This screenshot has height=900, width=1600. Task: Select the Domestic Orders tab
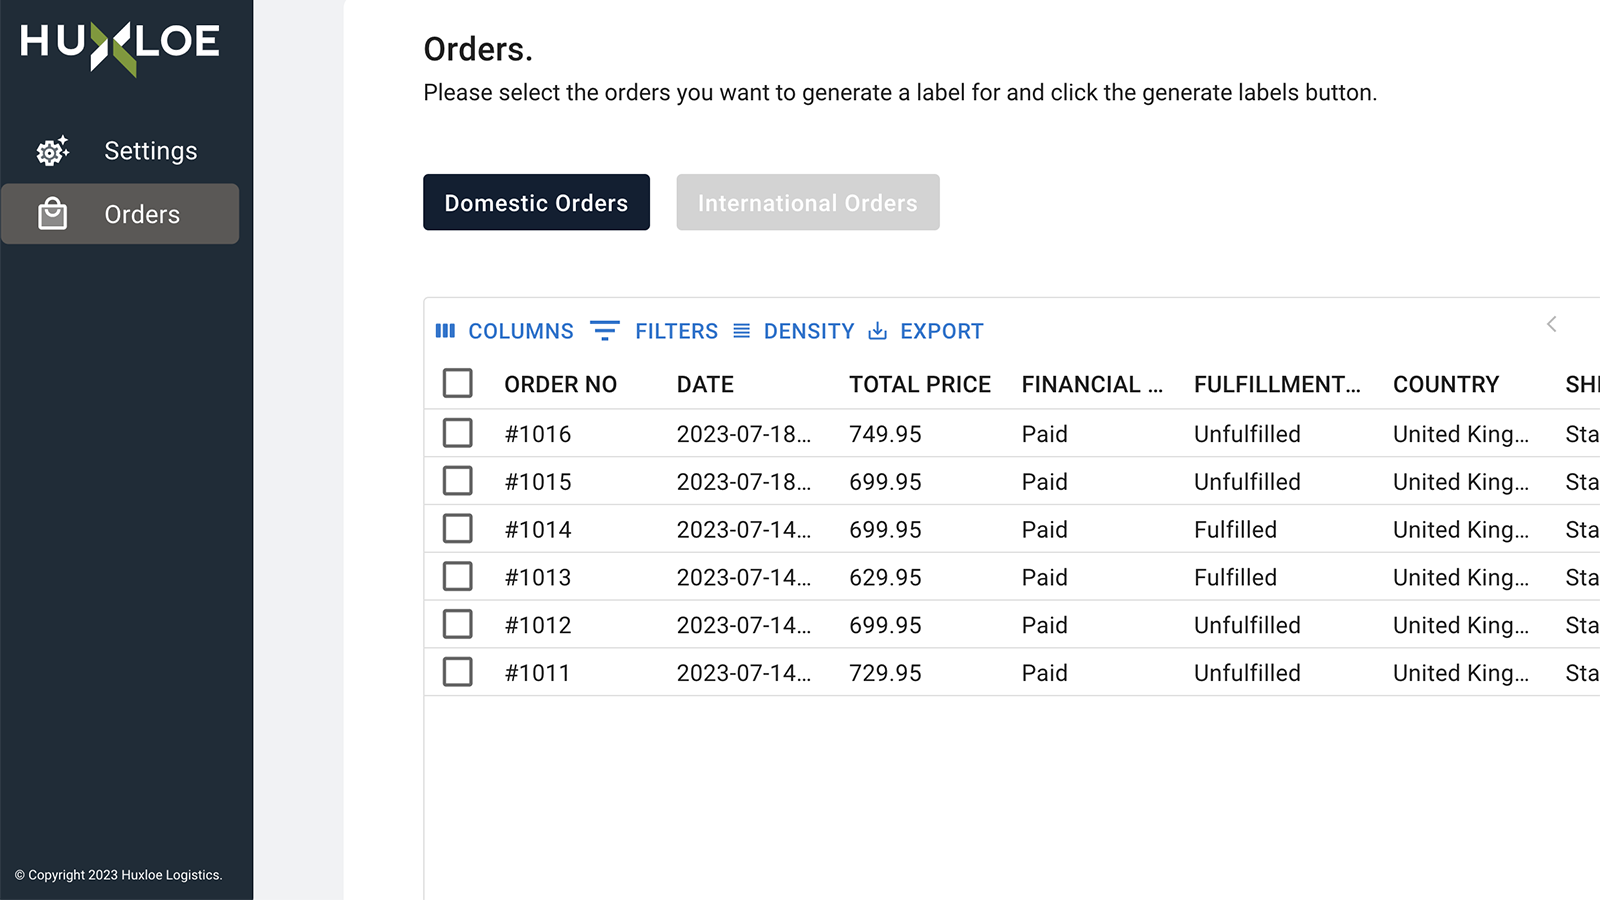536,202
